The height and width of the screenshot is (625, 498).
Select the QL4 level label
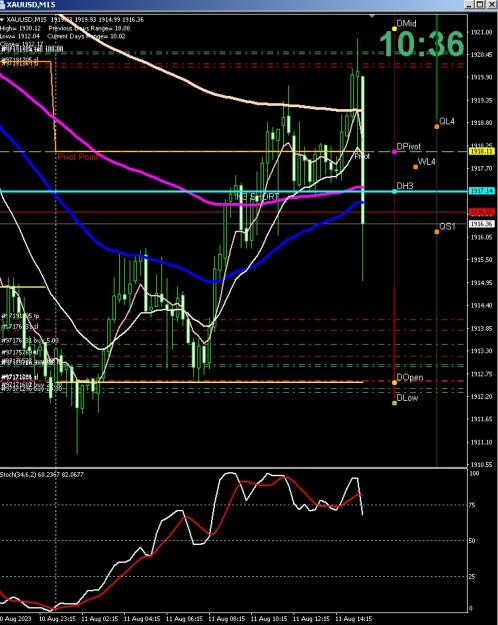[447, 122]
